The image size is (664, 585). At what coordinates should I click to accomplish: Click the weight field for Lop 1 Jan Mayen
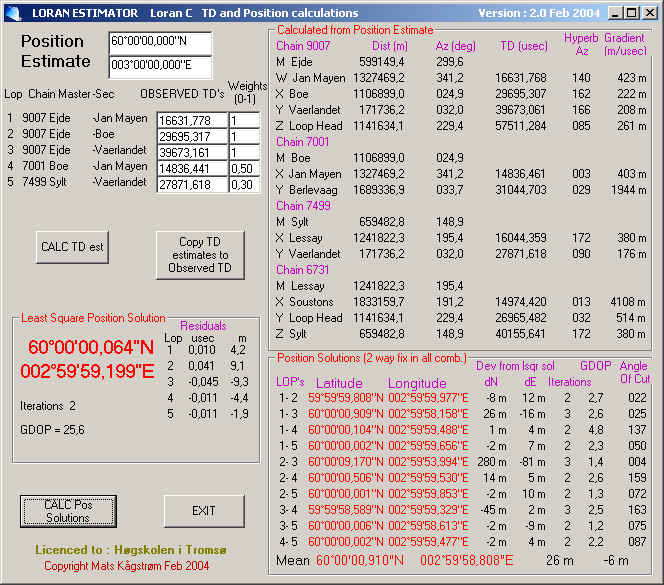pos(244,120)
